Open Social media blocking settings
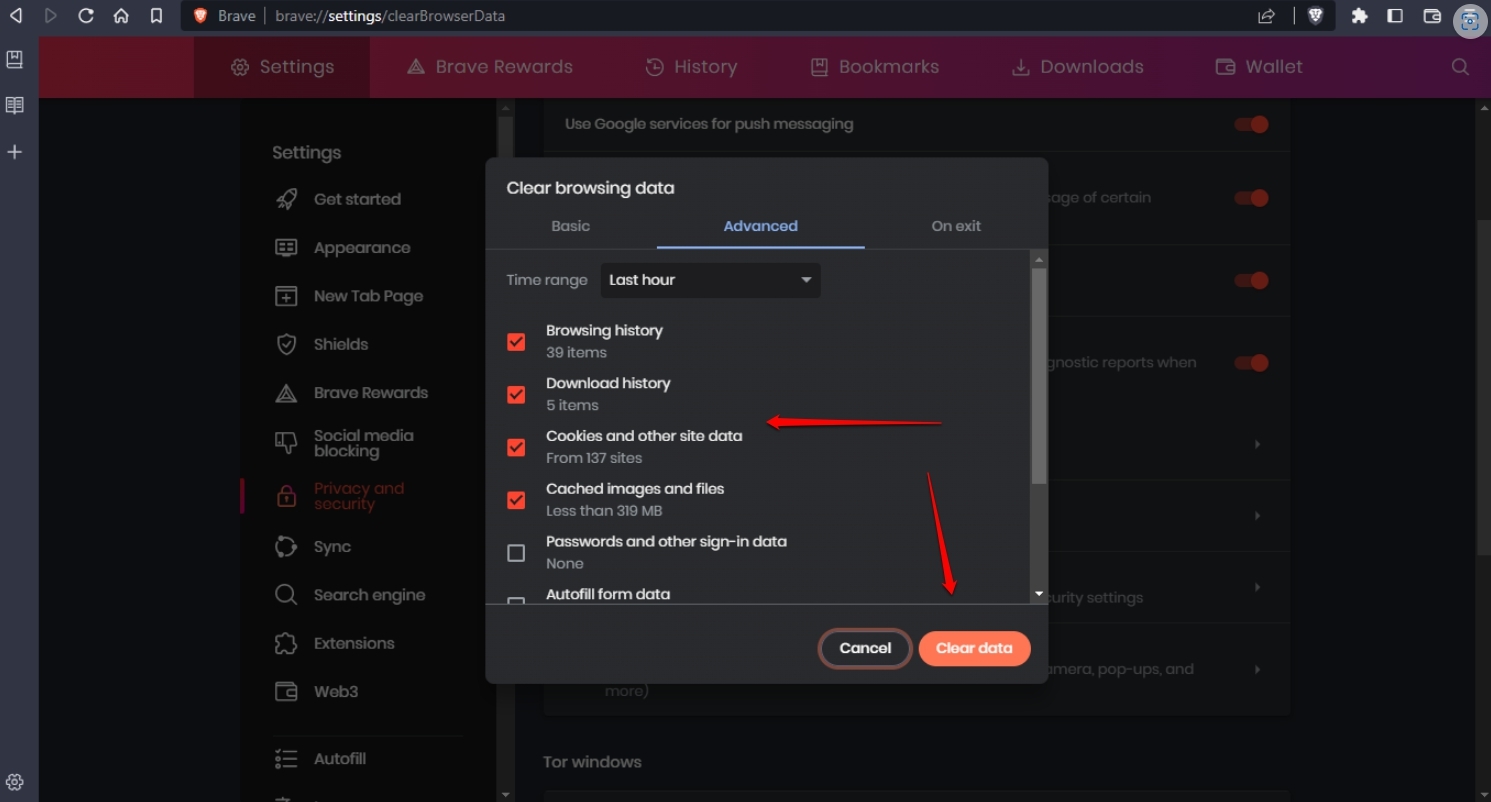The image size is (1491, 802). point(363,443)
